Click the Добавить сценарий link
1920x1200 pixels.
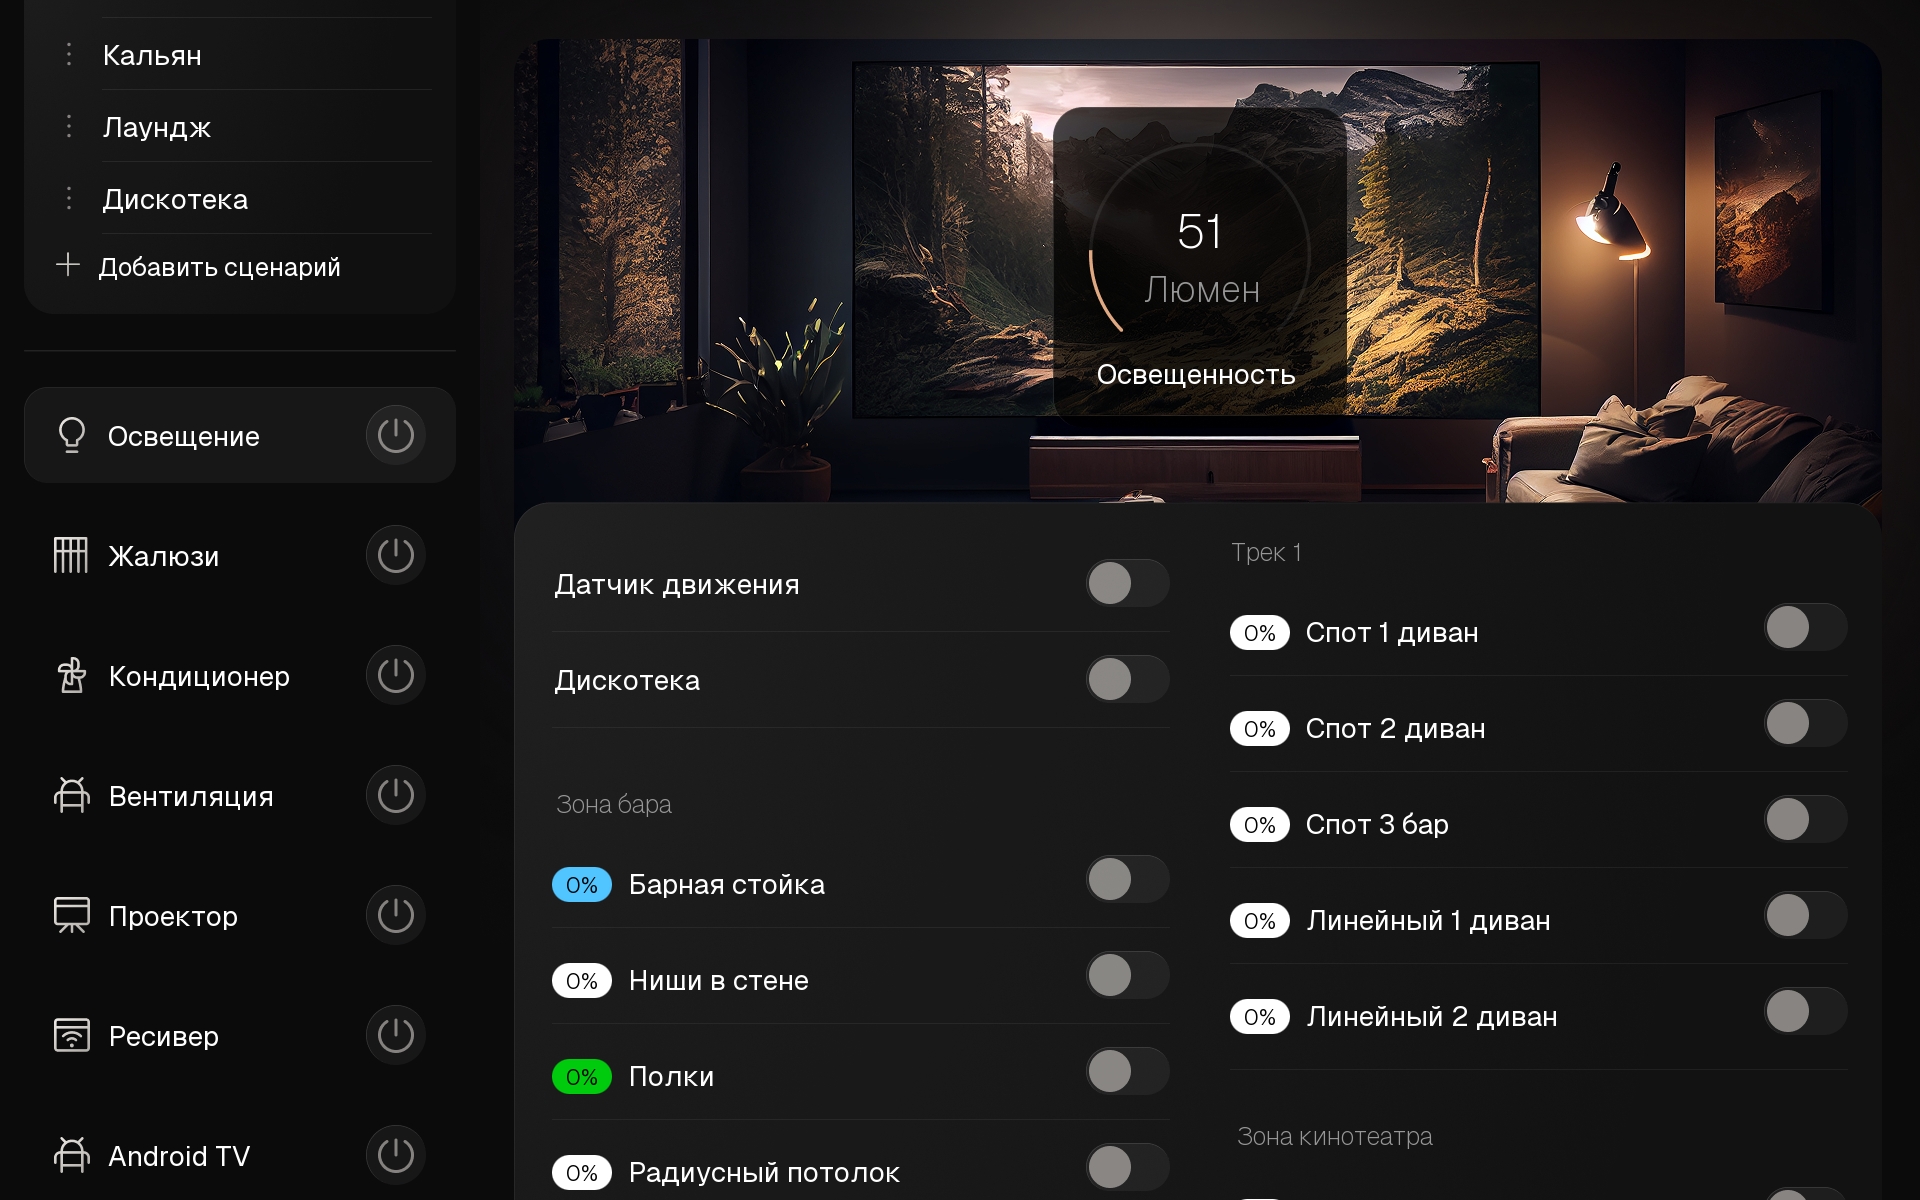click(219, 267)
